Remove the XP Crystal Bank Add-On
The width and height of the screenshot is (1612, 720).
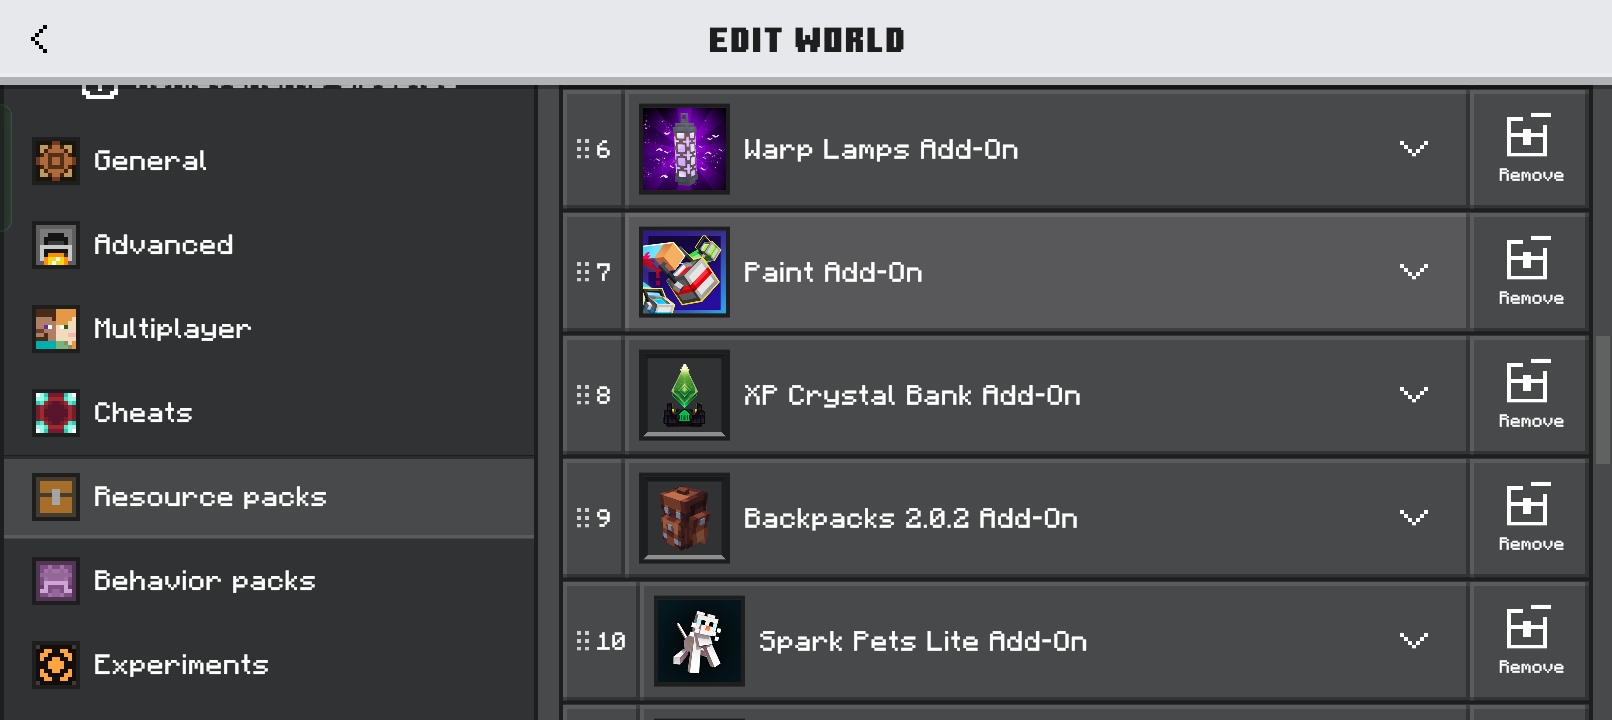tap(1529, 395)
